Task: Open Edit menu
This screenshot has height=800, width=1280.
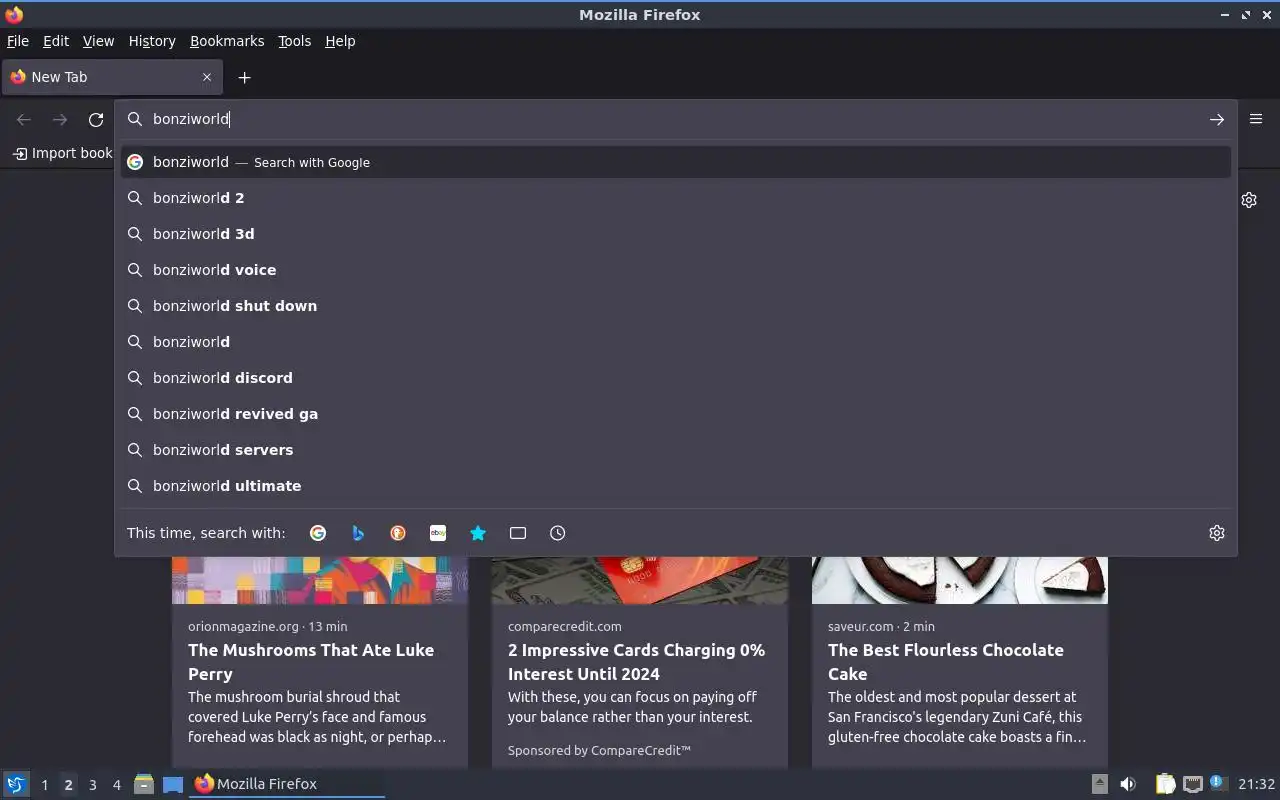Action: tap(56, 41)
